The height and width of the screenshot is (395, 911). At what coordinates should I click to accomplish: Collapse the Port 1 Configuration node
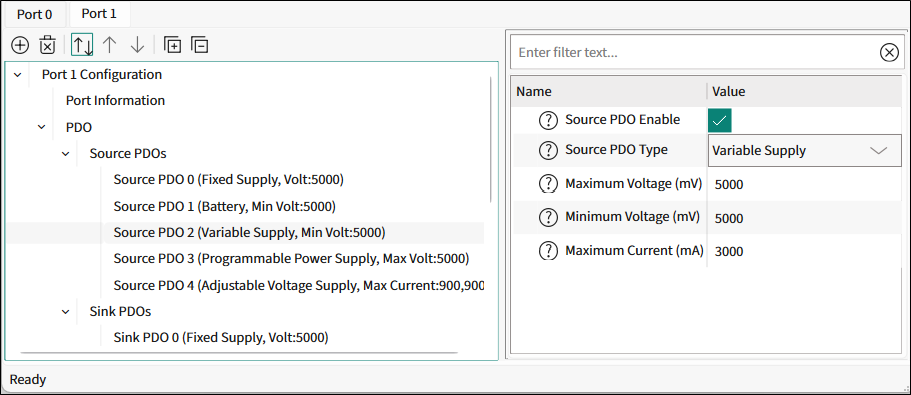pyautogui.click(x=18, y=75)
